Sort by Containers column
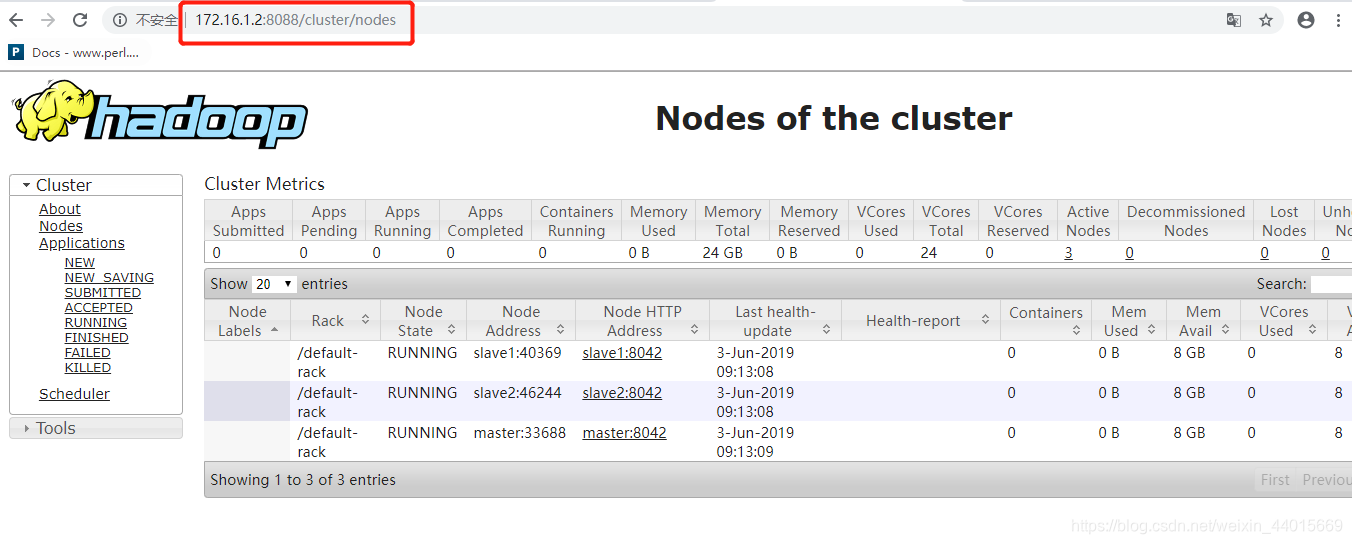1352x544 pixels. tap(1046, 321)
